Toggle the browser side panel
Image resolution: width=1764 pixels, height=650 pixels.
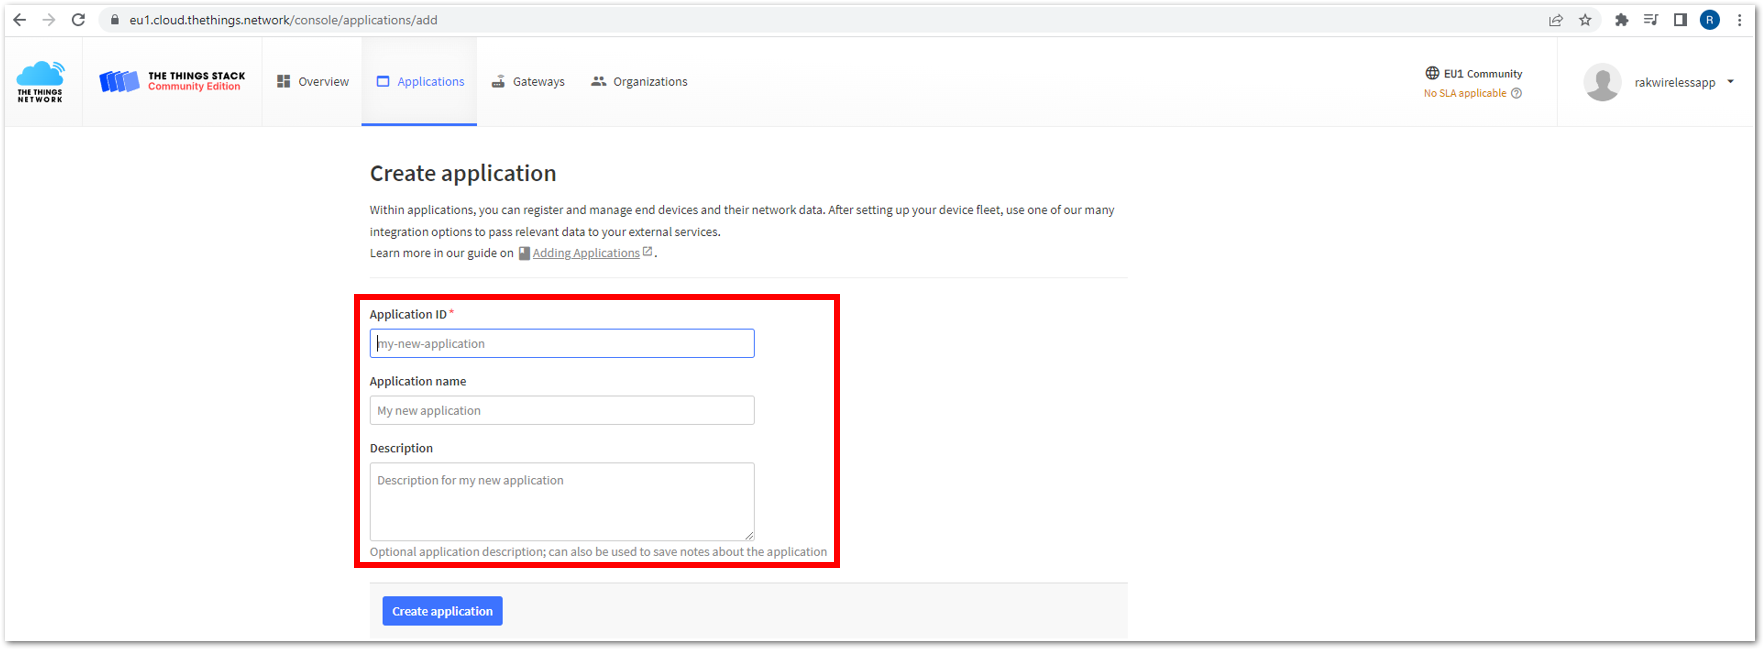coord(1680,20)
